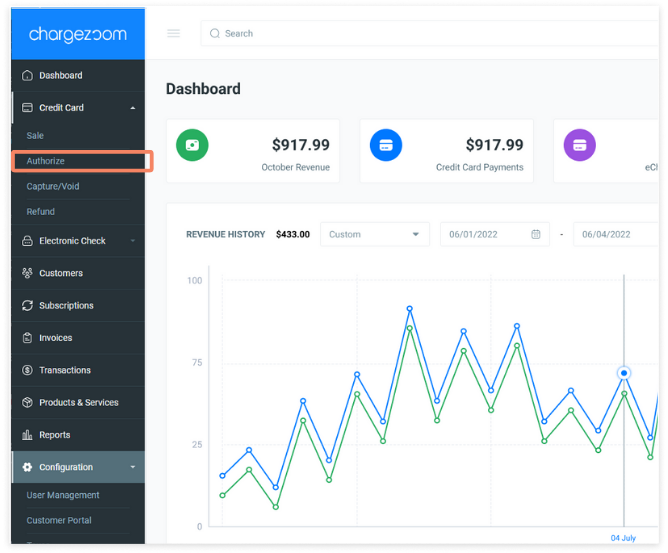Image resolution: width=668 pixels, height=553 pixels.
Task: Click the October Revenue label
Action: point(296,167)
